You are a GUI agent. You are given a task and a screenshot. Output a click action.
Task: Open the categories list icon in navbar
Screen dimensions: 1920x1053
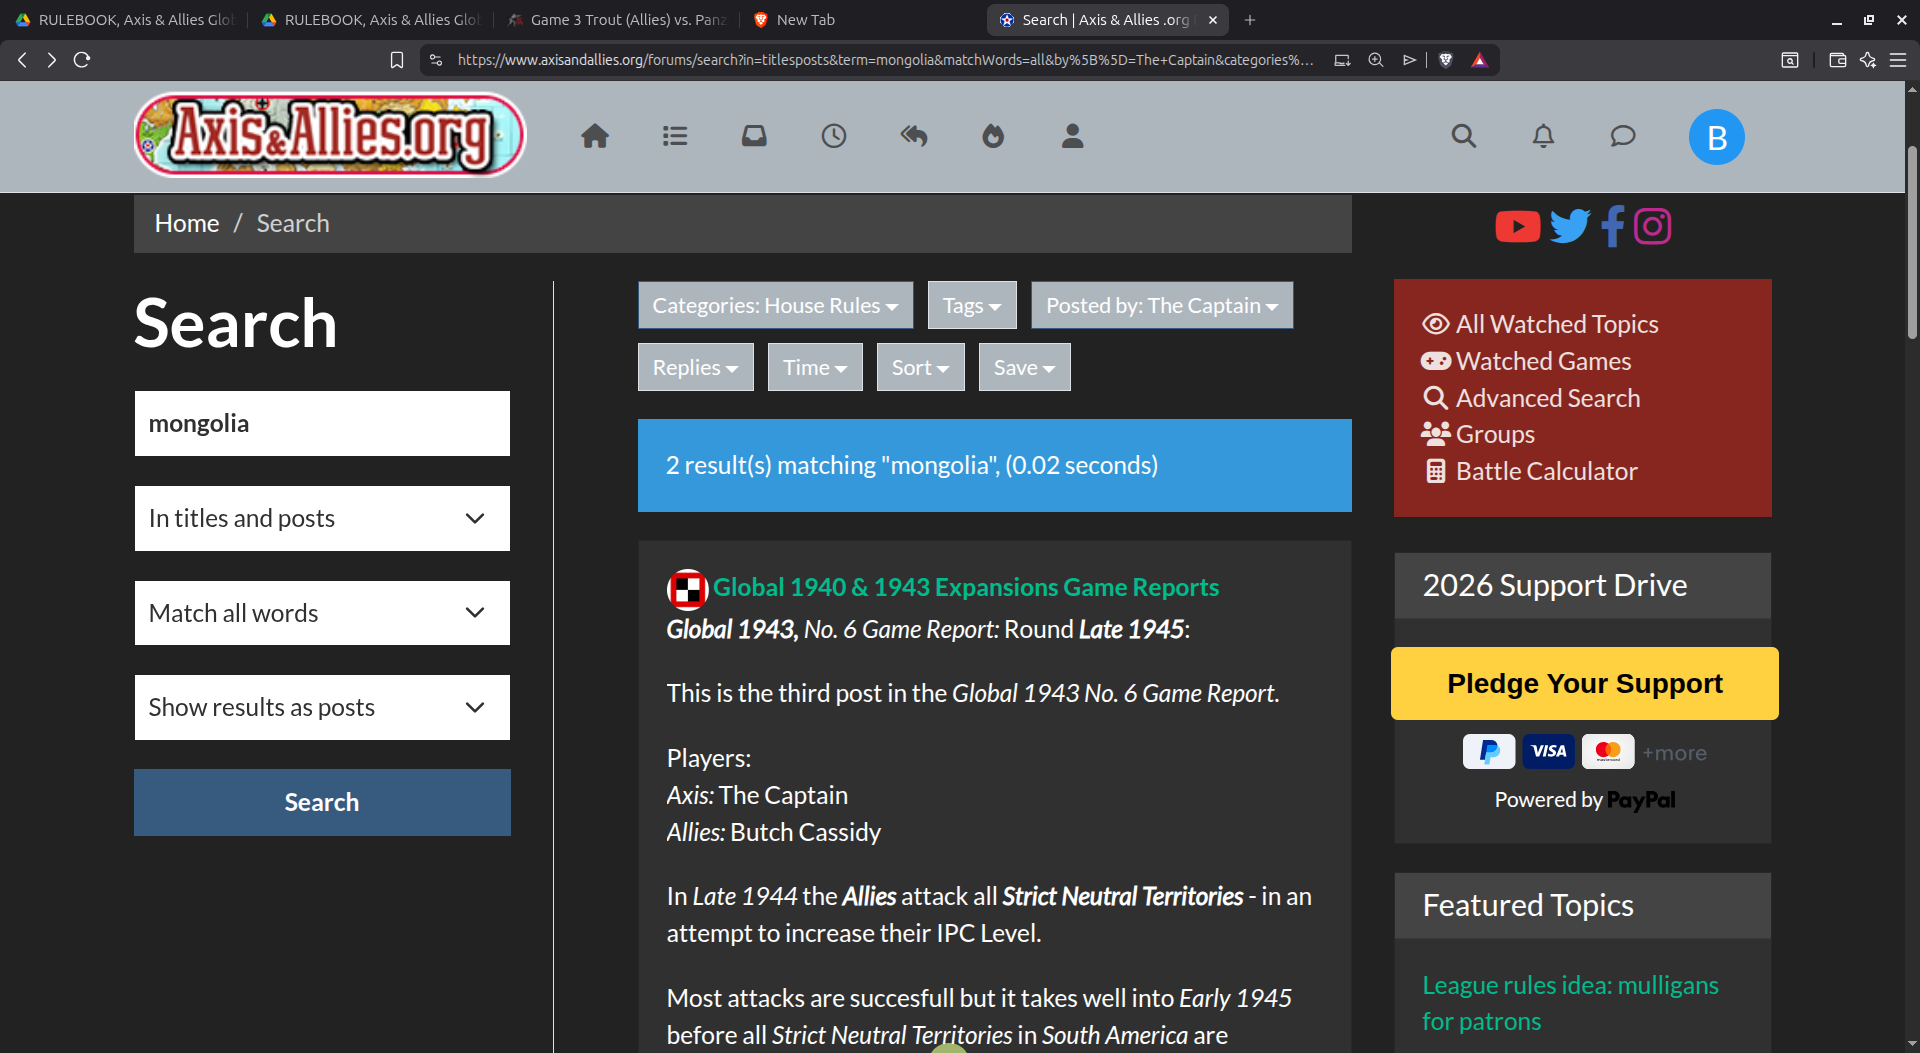(674, 136)
